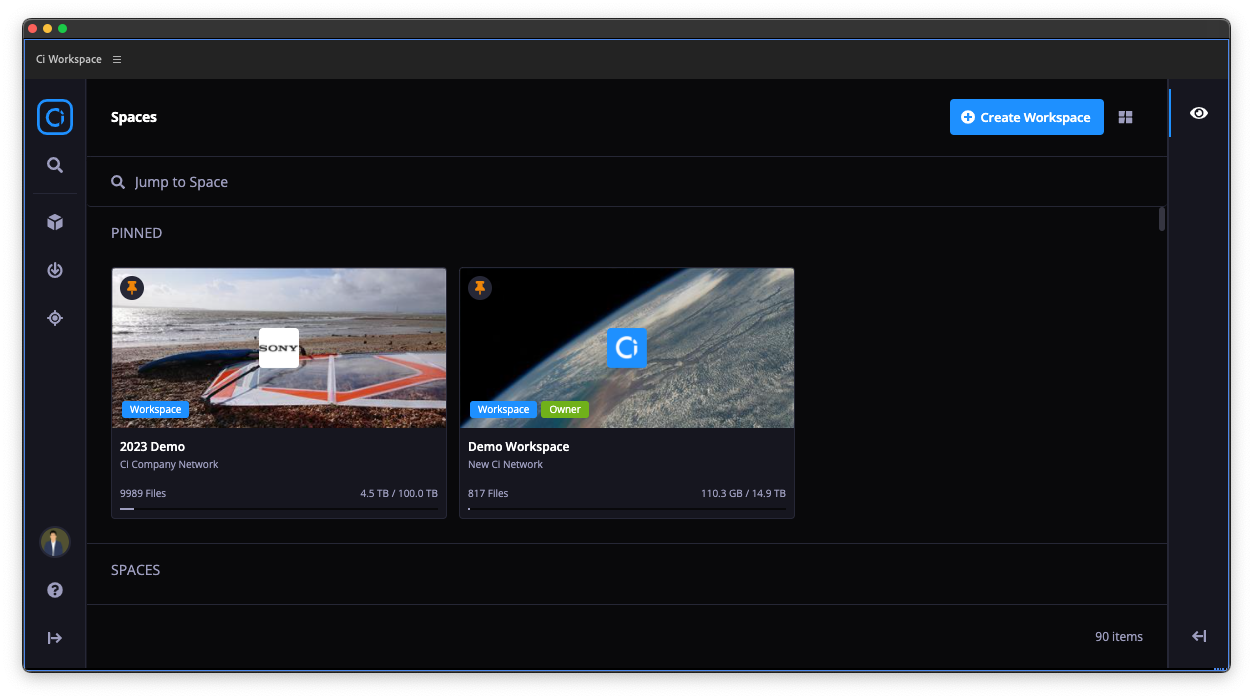
Task: Open your profile via the avatar icon
Action: 55,542
